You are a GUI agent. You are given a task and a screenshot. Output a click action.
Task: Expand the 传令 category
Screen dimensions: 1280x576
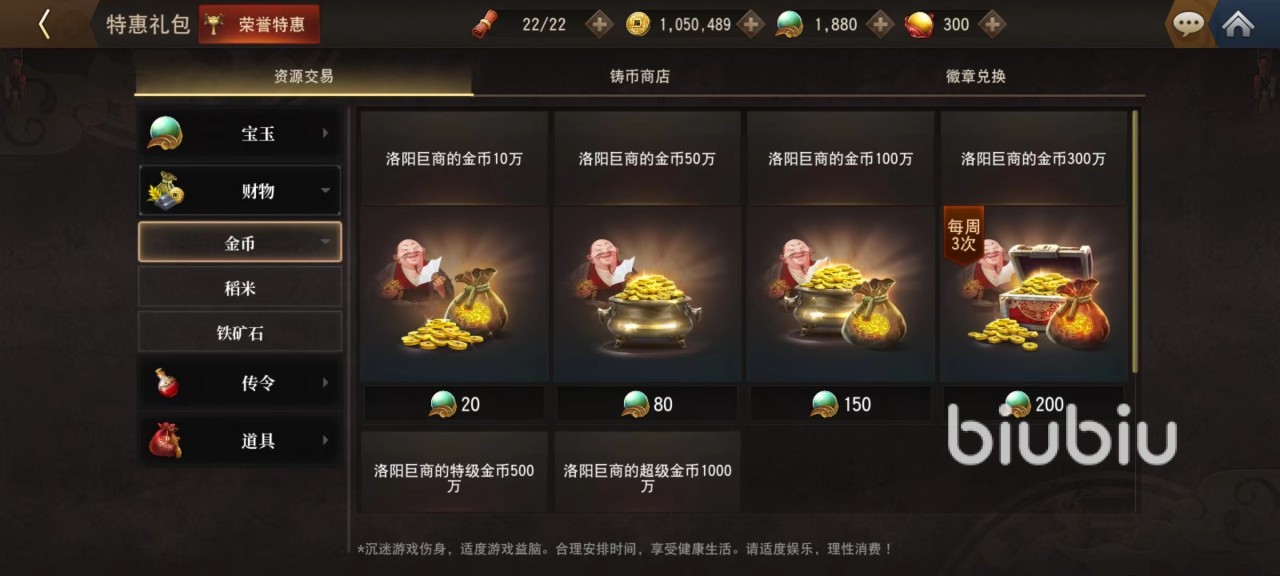(240, 383)
